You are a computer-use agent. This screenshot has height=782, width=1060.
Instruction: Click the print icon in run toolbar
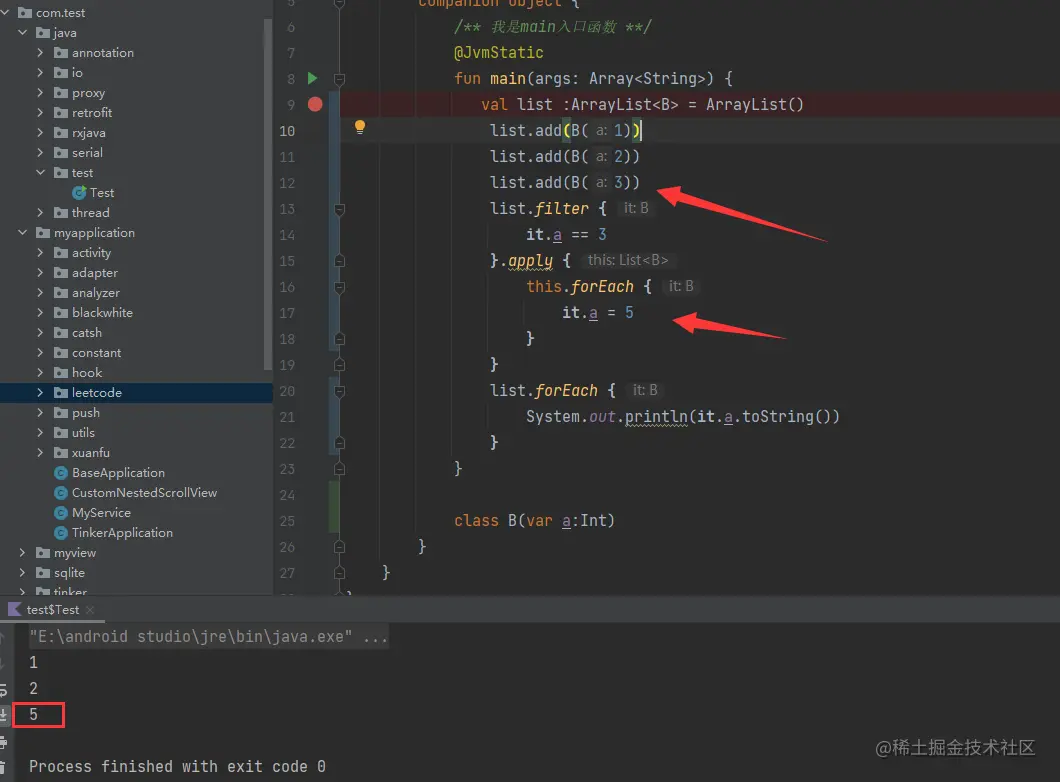click(3, 742)
